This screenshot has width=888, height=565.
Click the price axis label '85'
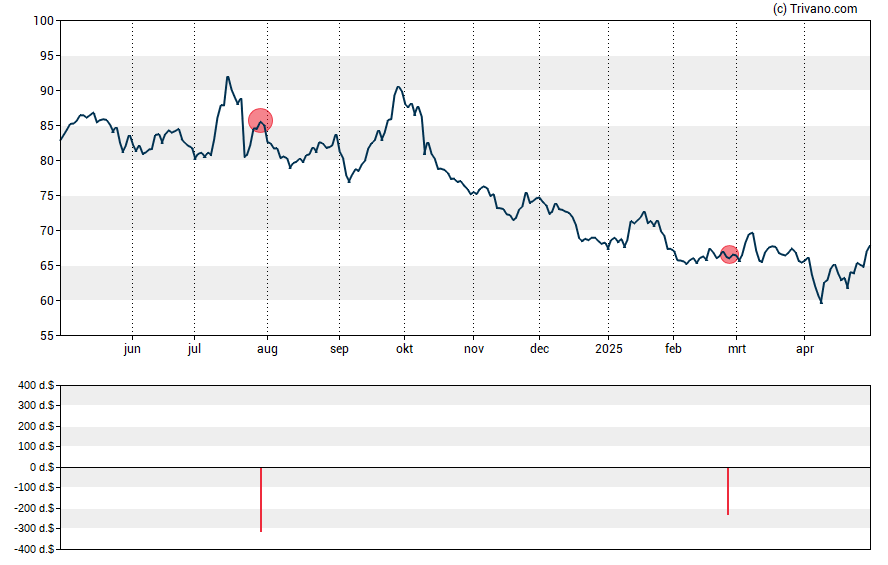(47, 126)
